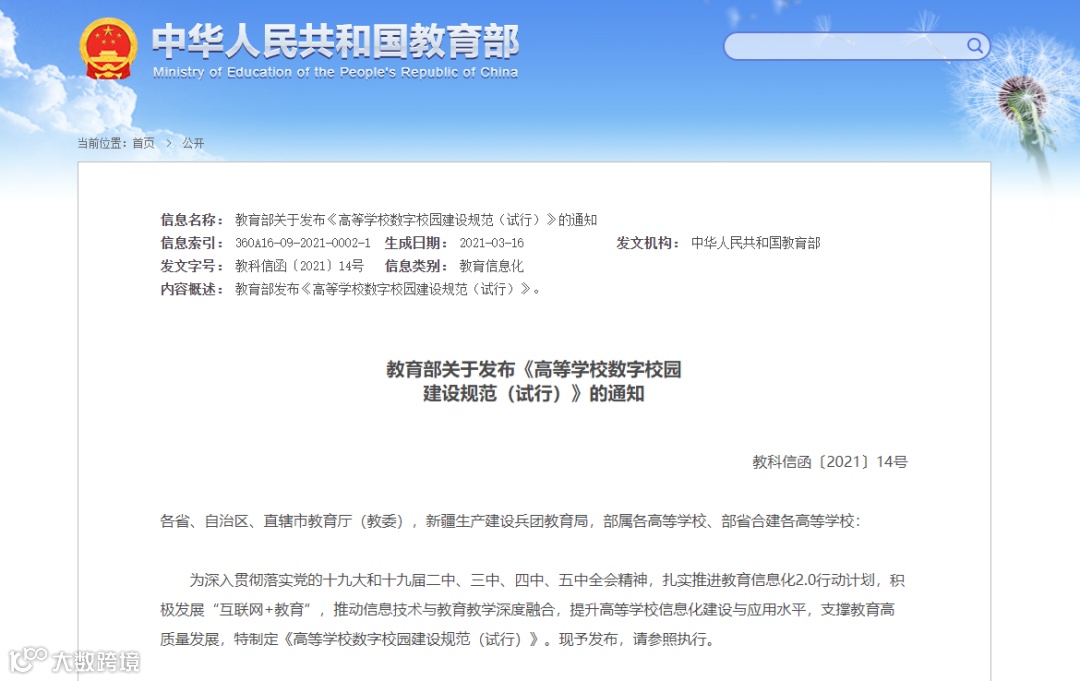Viewport: 1080px width, 681px height.
Task: Click the search magnifier icon
Action: click(974, 45)
